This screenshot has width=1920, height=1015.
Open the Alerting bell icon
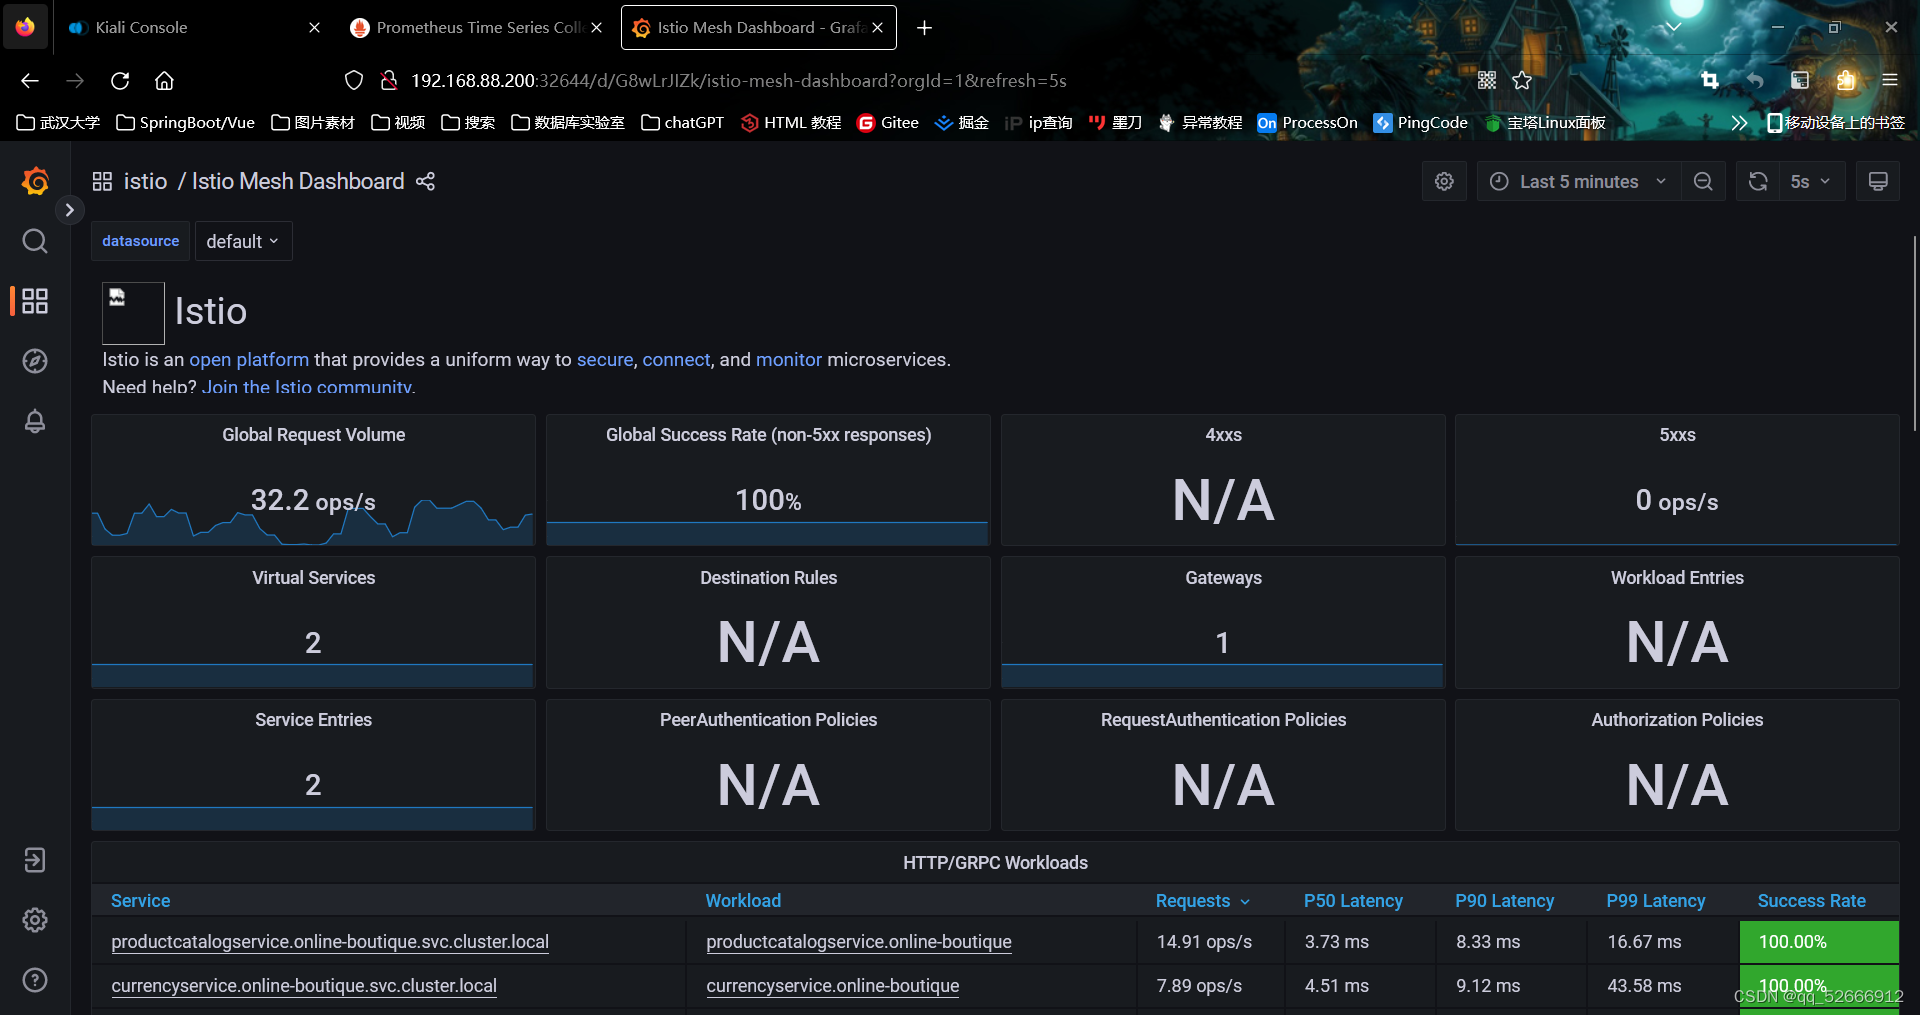click(35, 421)
